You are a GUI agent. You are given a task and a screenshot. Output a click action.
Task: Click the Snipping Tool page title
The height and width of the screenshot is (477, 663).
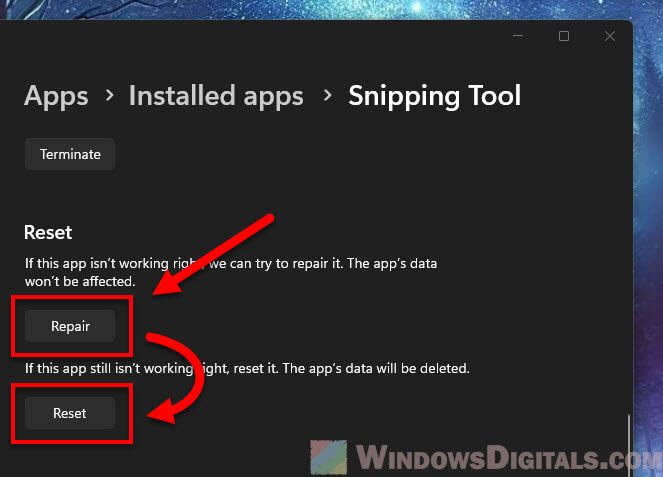(x=434, y=96)
